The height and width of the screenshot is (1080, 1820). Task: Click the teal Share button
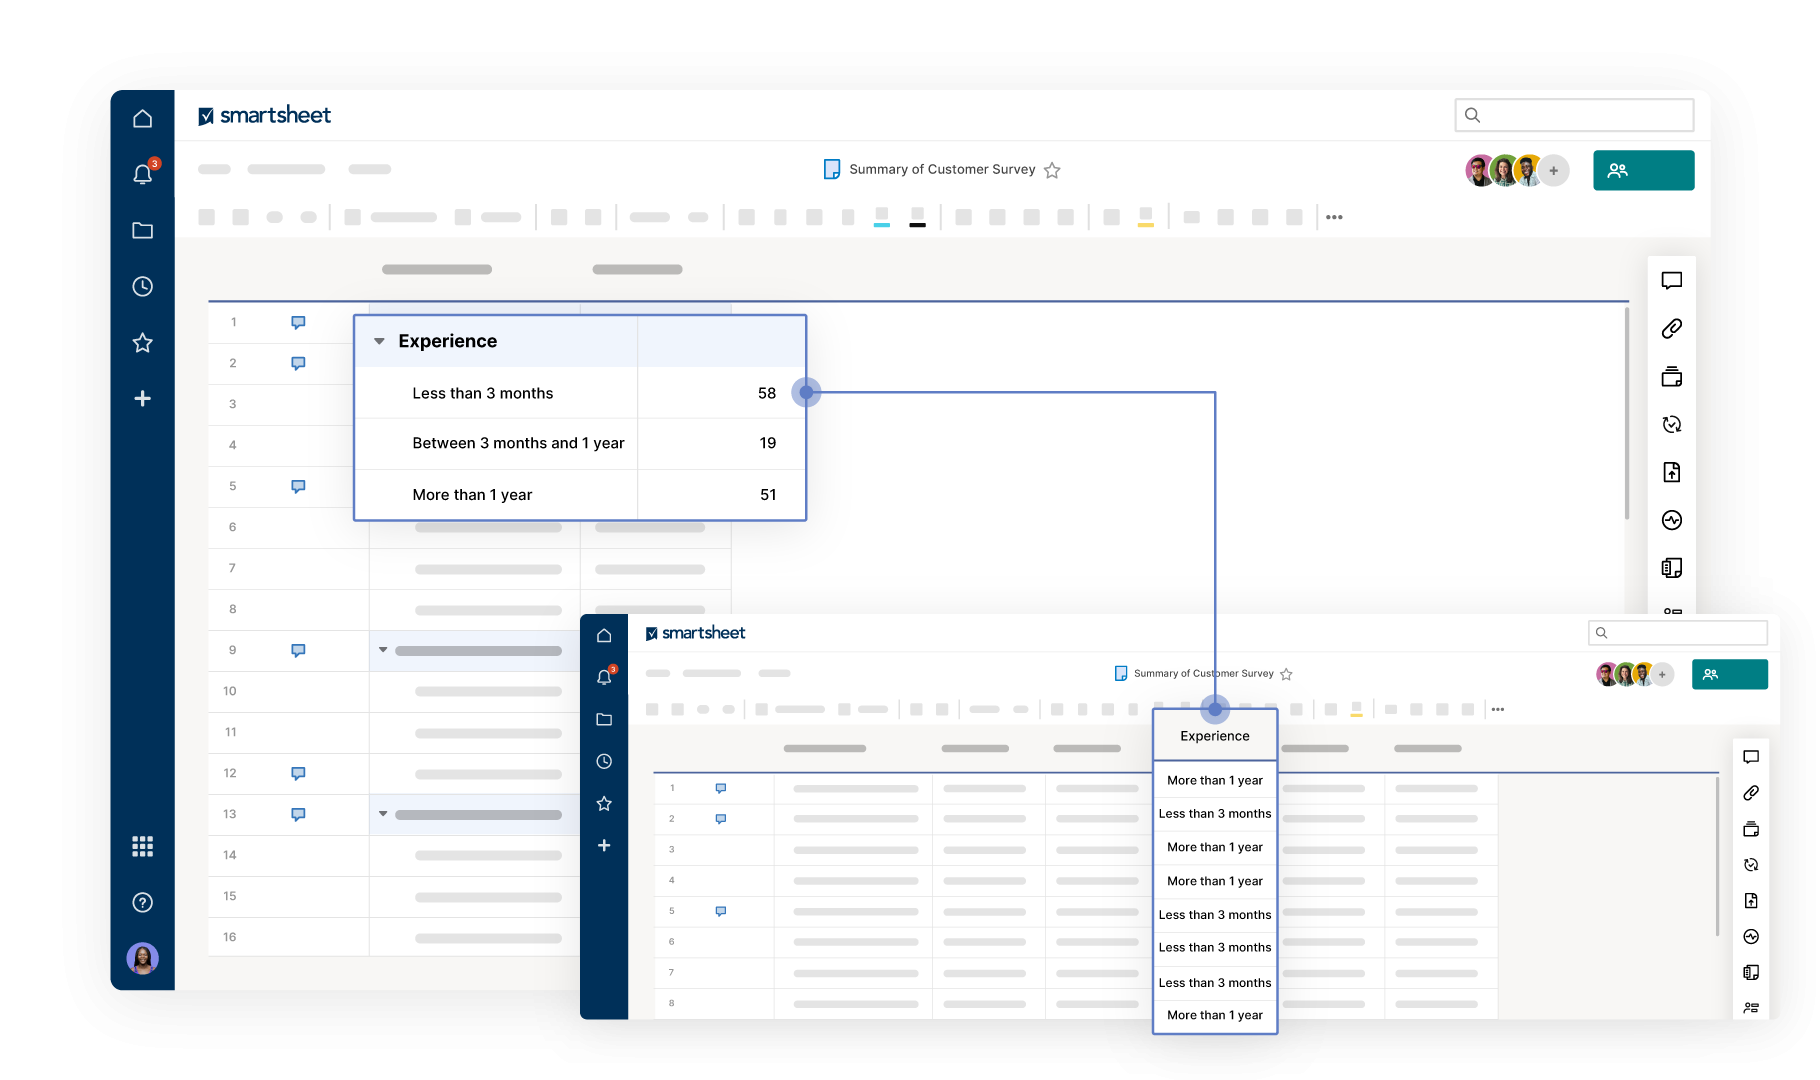1643,170
